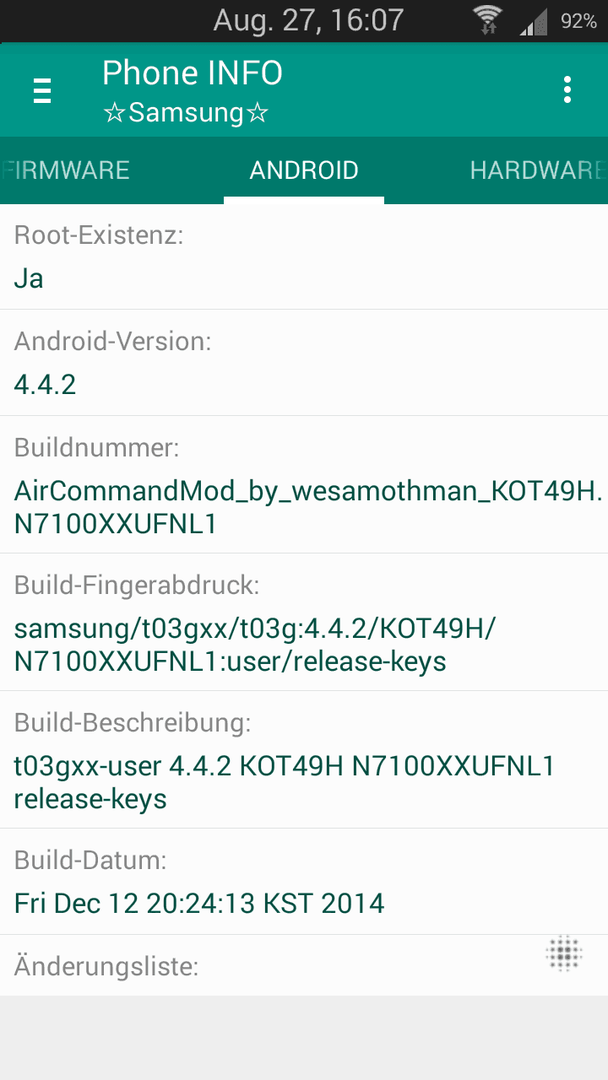Tap the date and time in status bar
608x1080 pixels.
308,20
